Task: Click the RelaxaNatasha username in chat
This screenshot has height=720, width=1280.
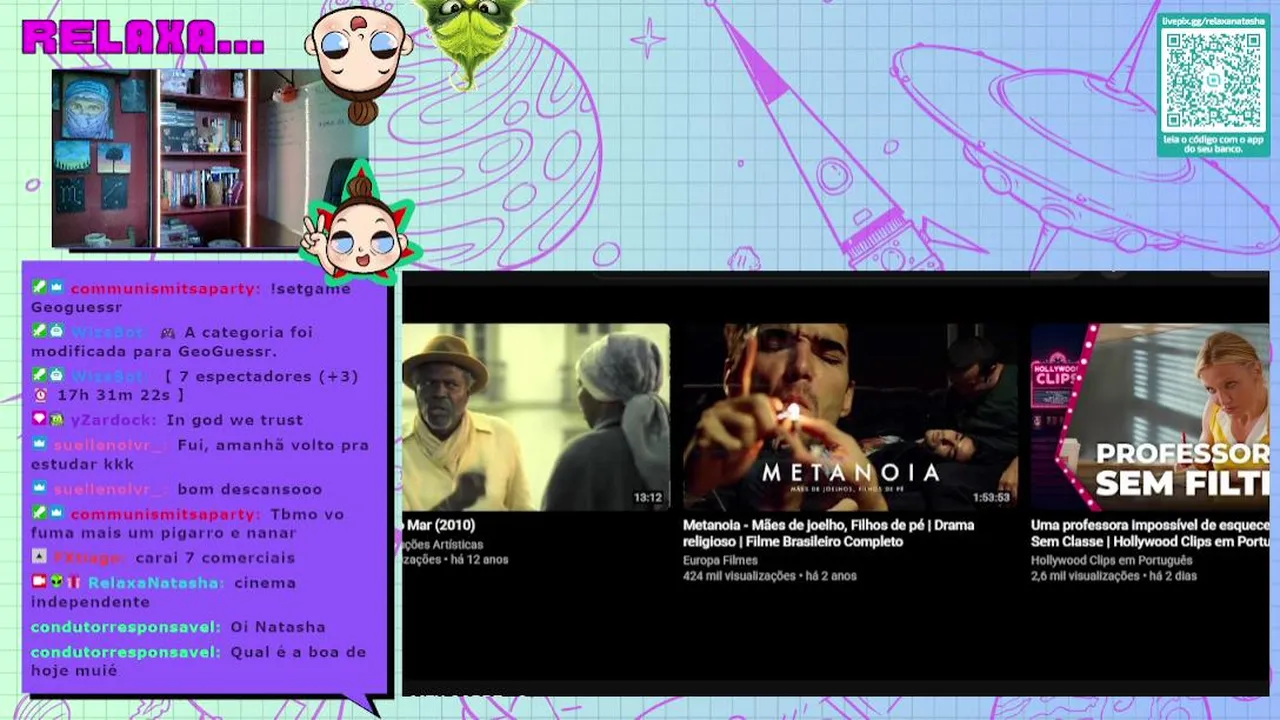Action: (x=154, y=583)
